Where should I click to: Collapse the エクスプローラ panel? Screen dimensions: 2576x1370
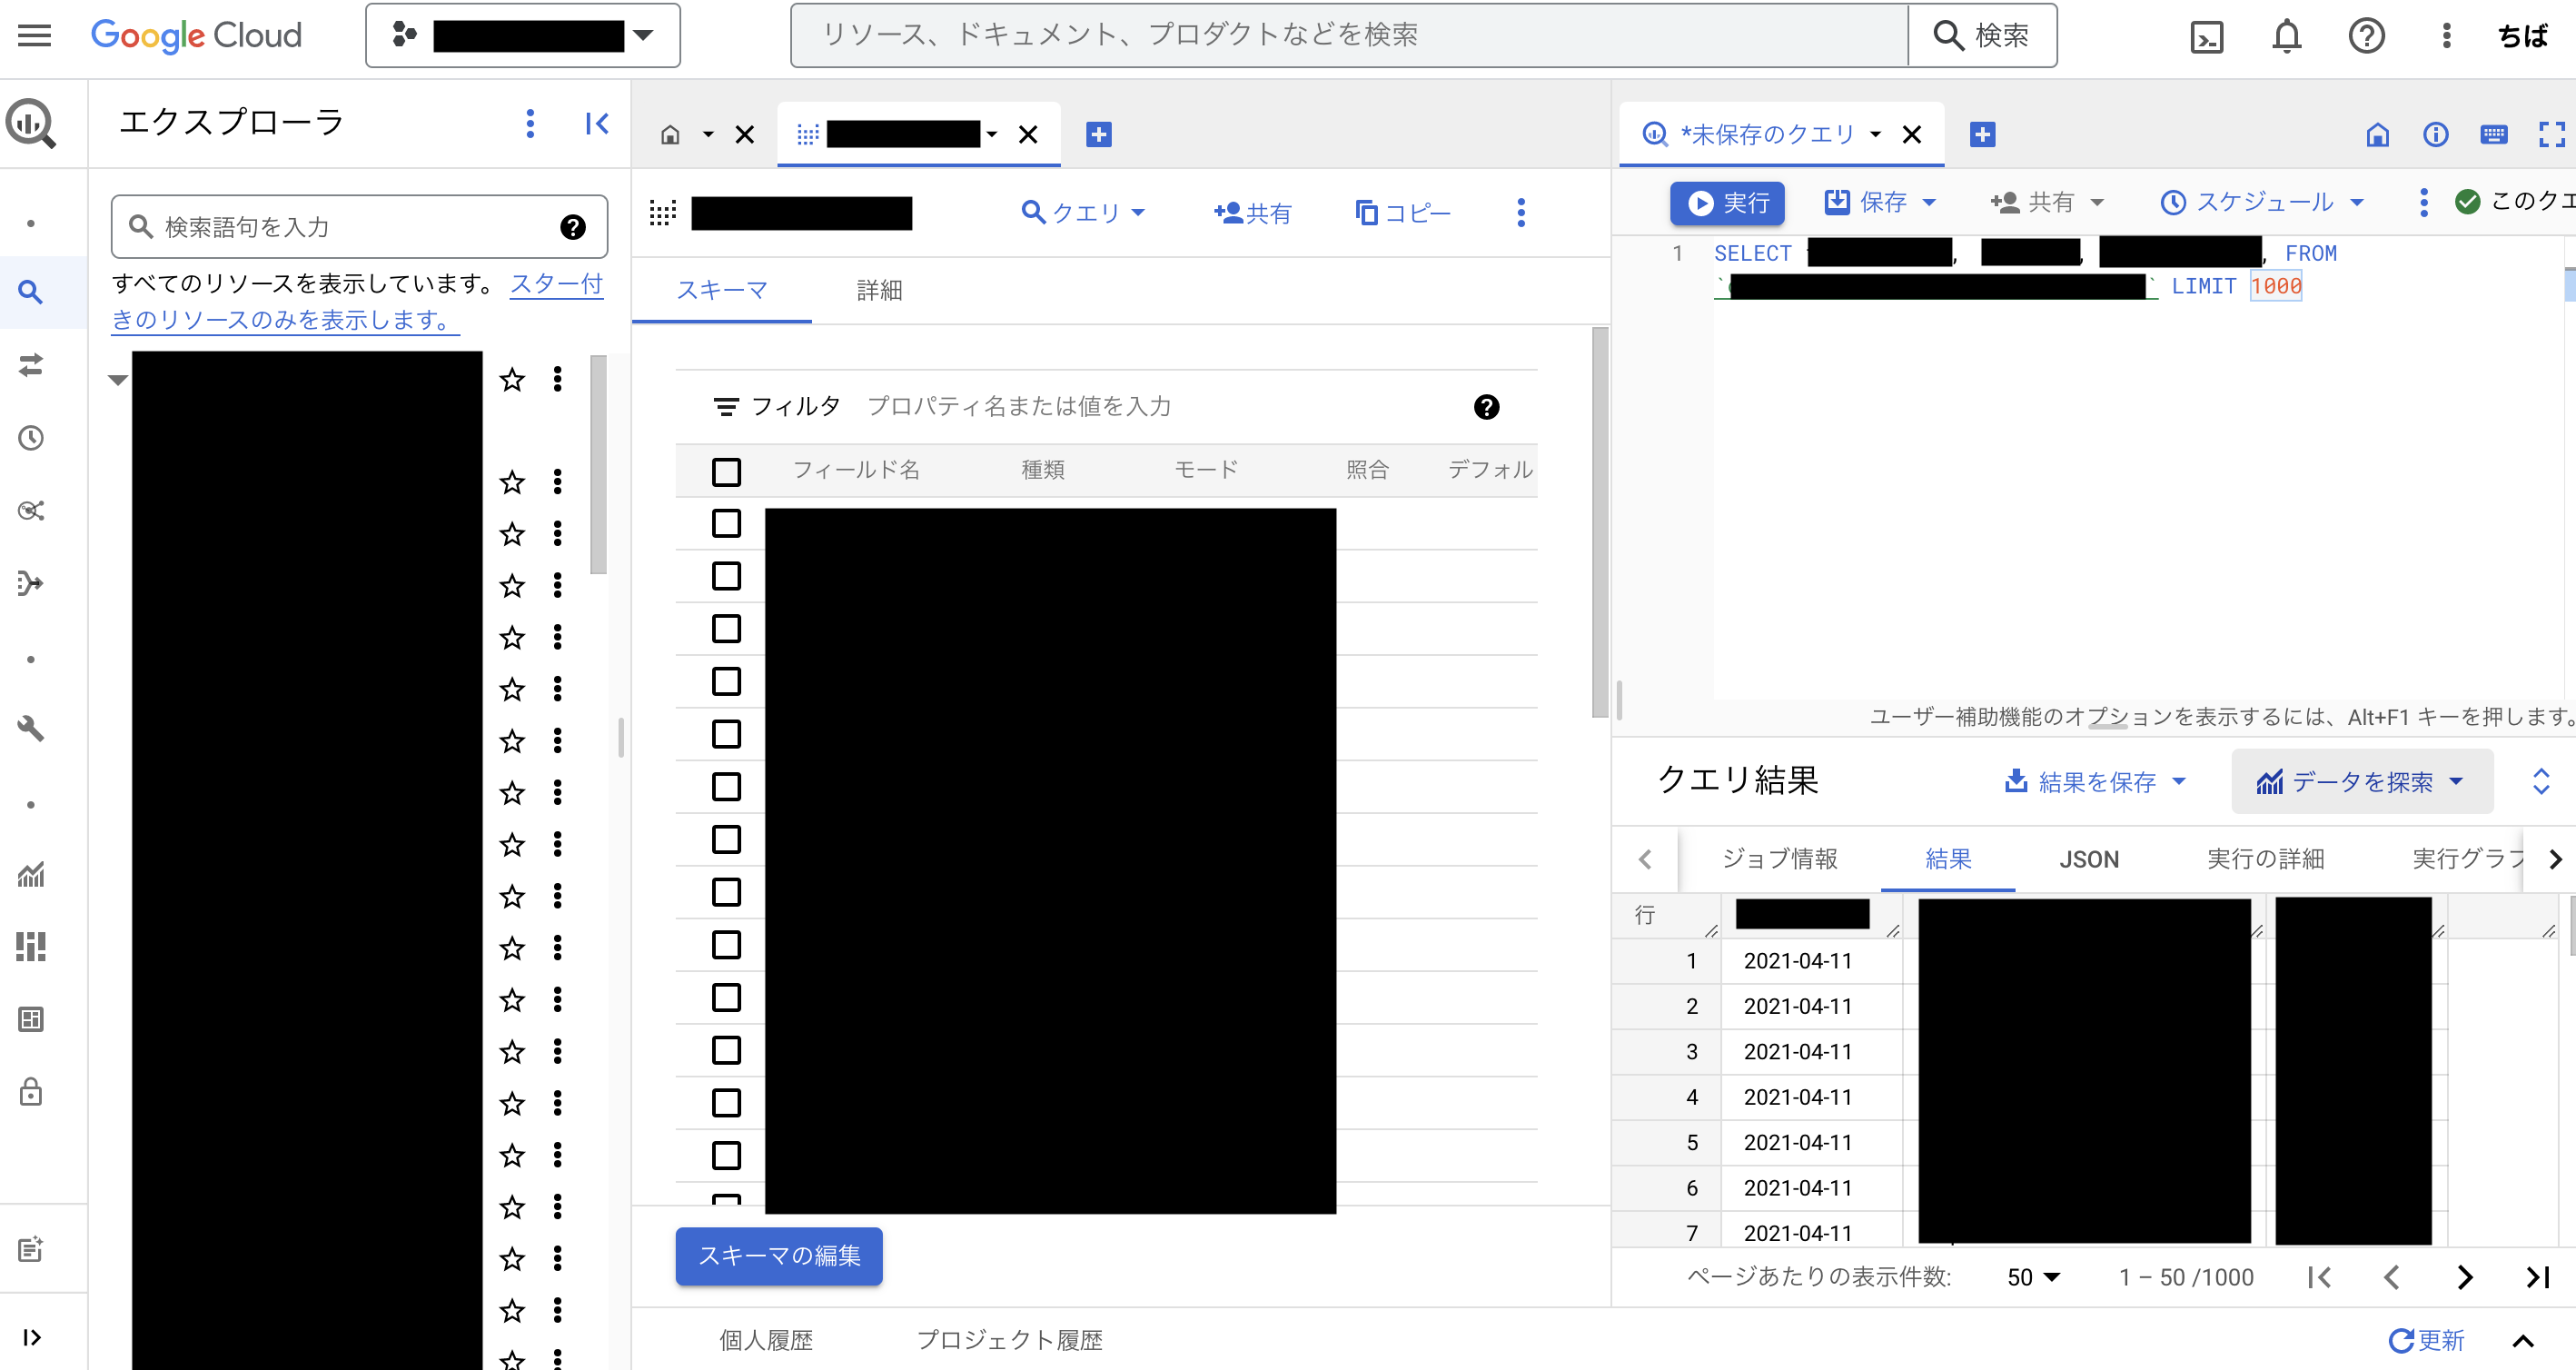click(x=597, y=123)
